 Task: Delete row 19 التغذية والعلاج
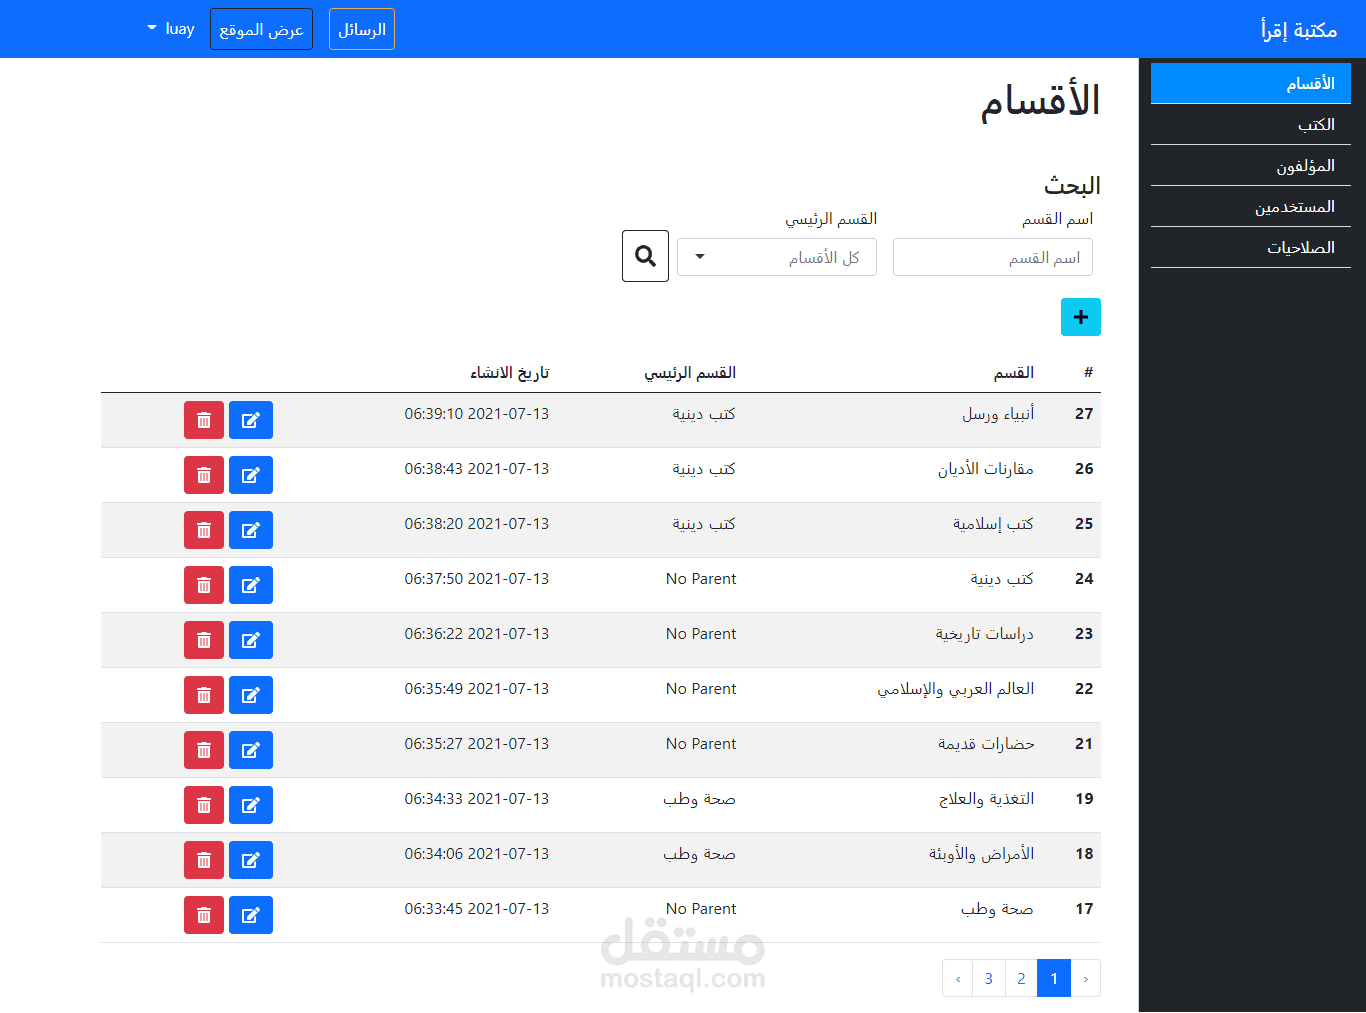[x=204, y=805]
